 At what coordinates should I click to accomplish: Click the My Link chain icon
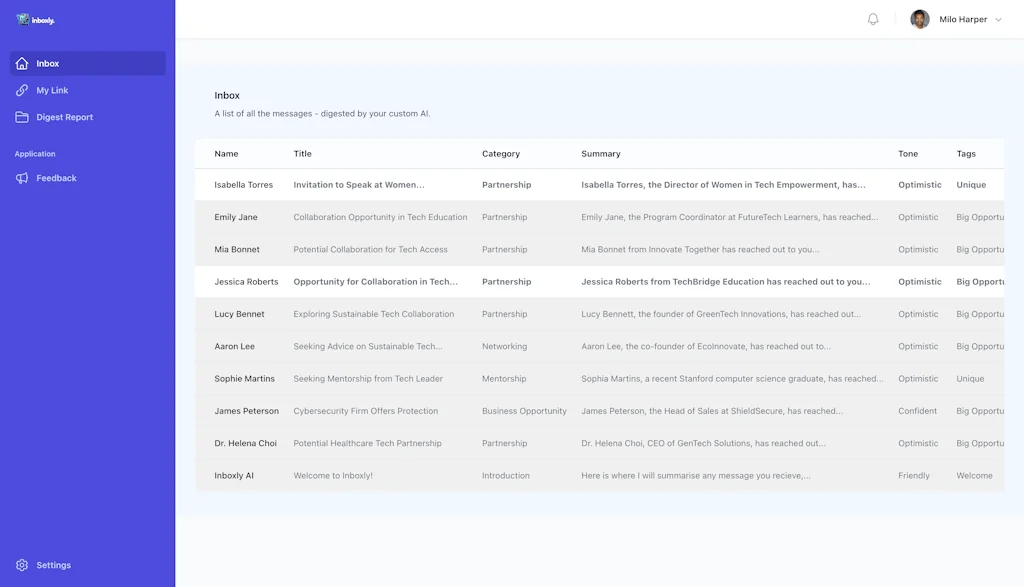click(x=22, y=90)
